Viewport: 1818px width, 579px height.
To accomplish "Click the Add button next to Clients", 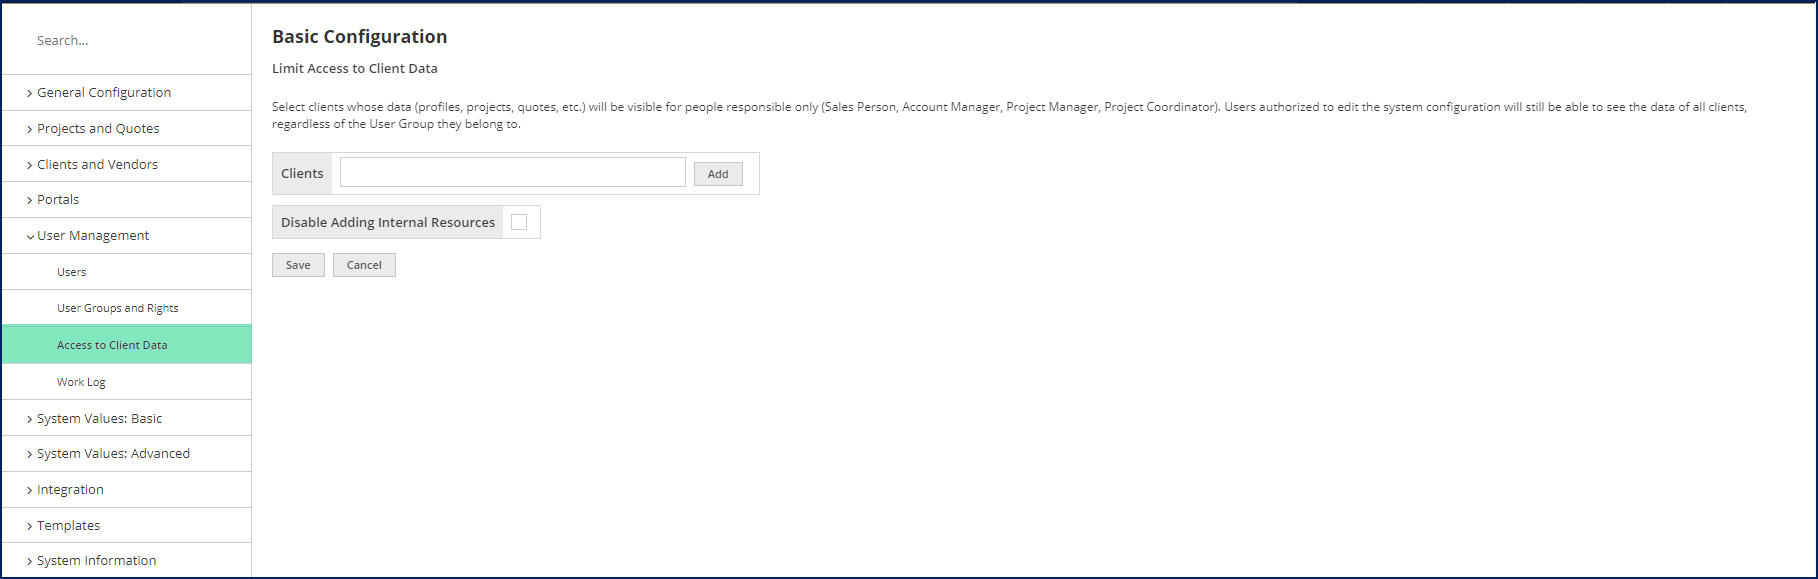I will coord(718,174).
